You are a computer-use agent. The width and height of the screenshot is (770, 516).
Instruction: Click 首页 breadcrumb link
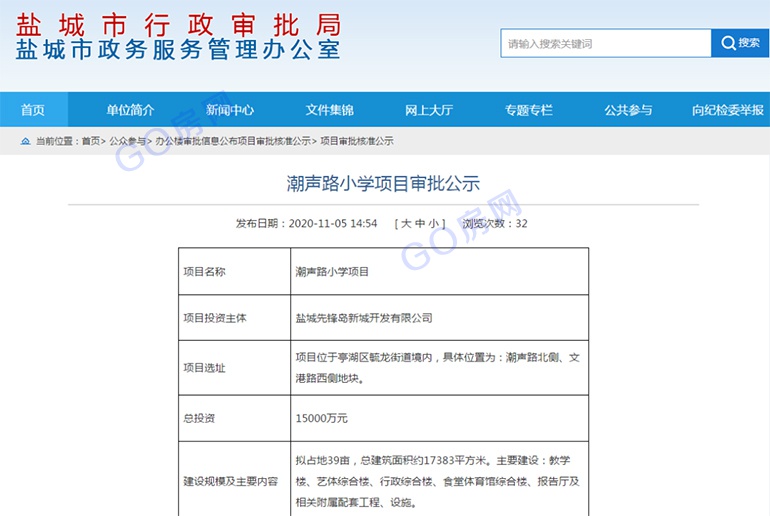tap(91, 141)
